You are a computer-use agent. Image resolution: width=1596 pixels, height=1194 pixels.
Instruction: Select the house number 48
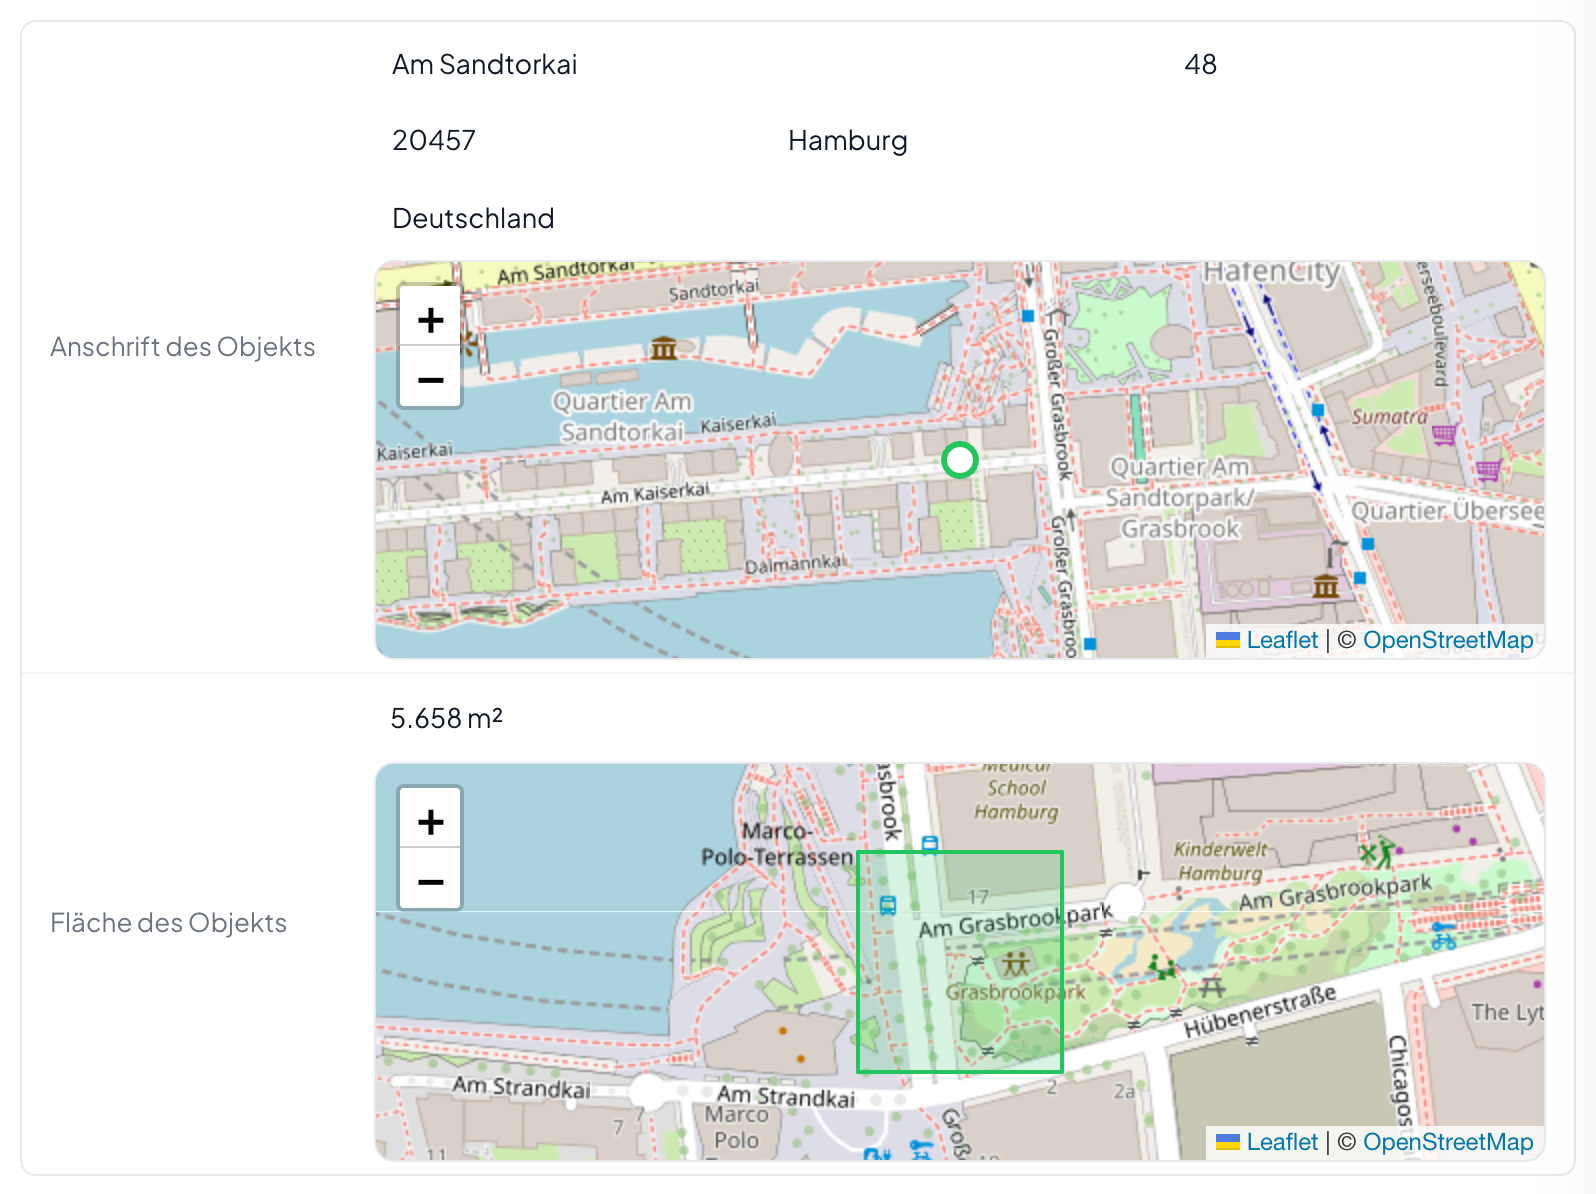[1200, 65]
